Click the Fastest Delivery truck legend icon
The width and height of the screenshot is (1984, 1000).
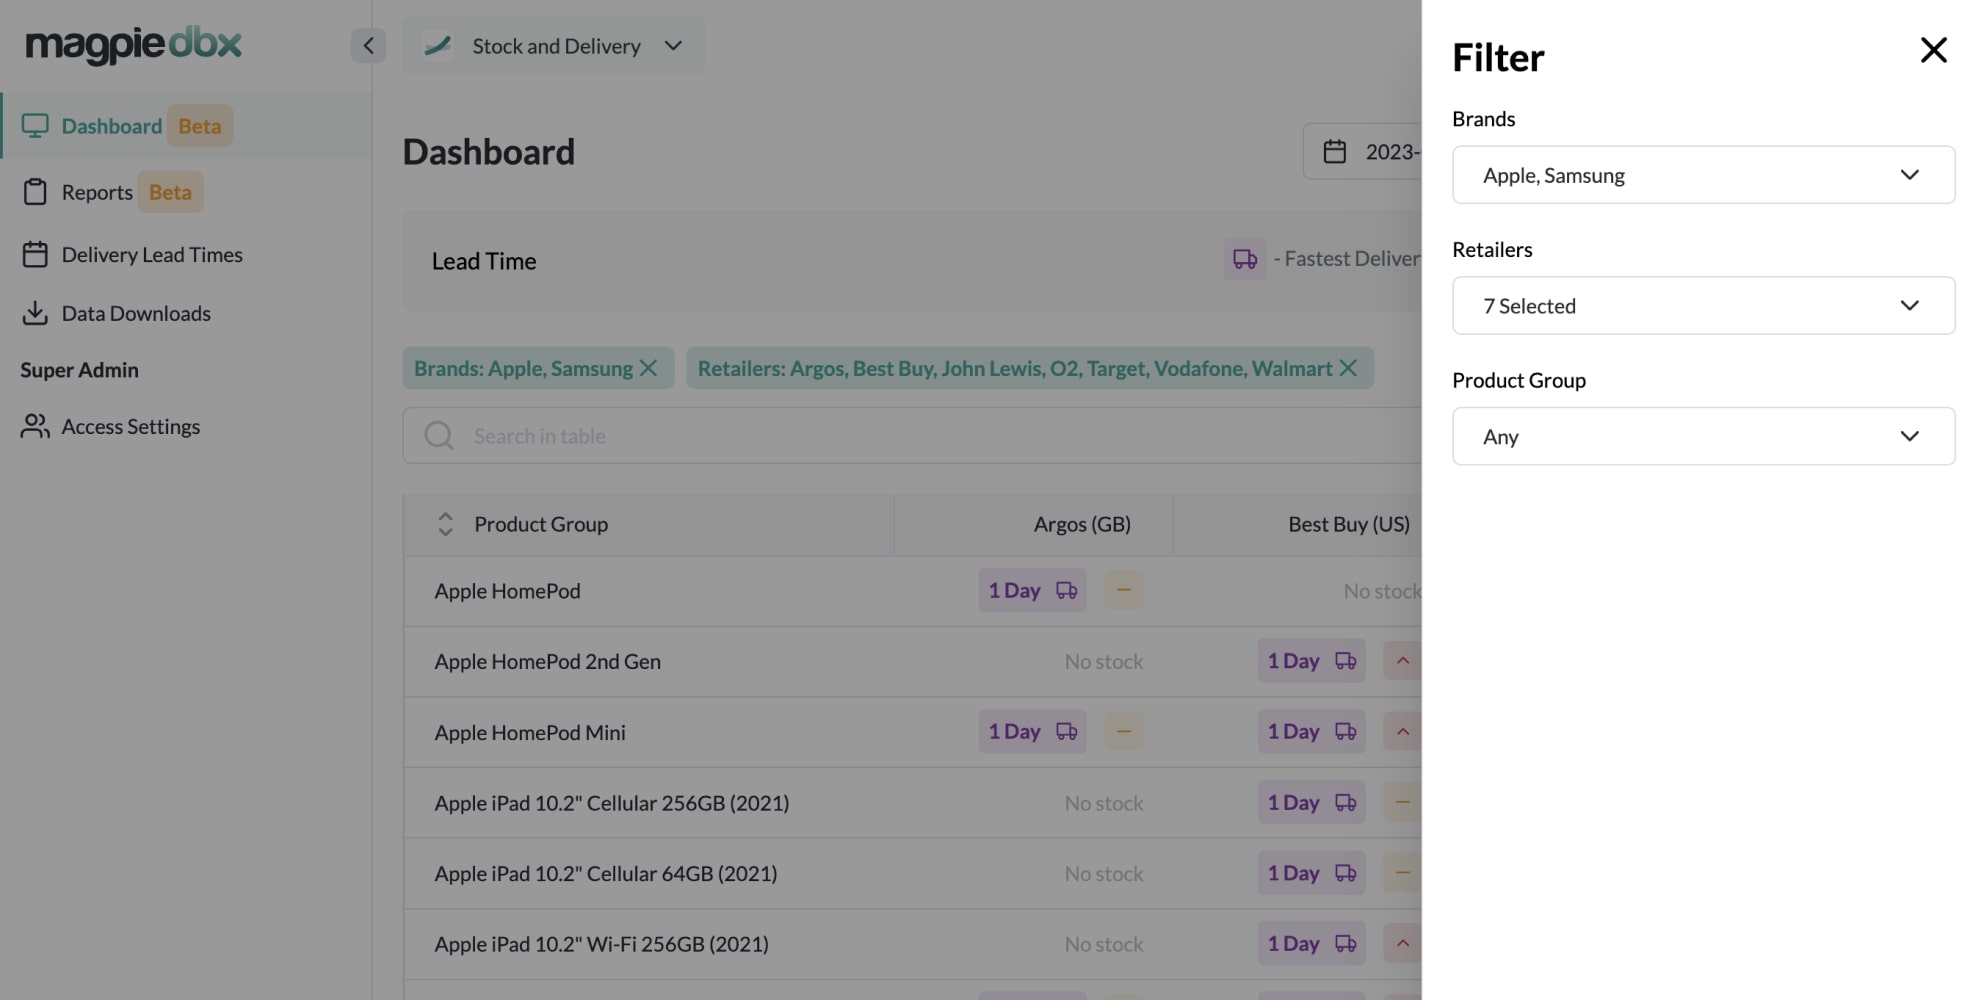[x=1245, y=259]
